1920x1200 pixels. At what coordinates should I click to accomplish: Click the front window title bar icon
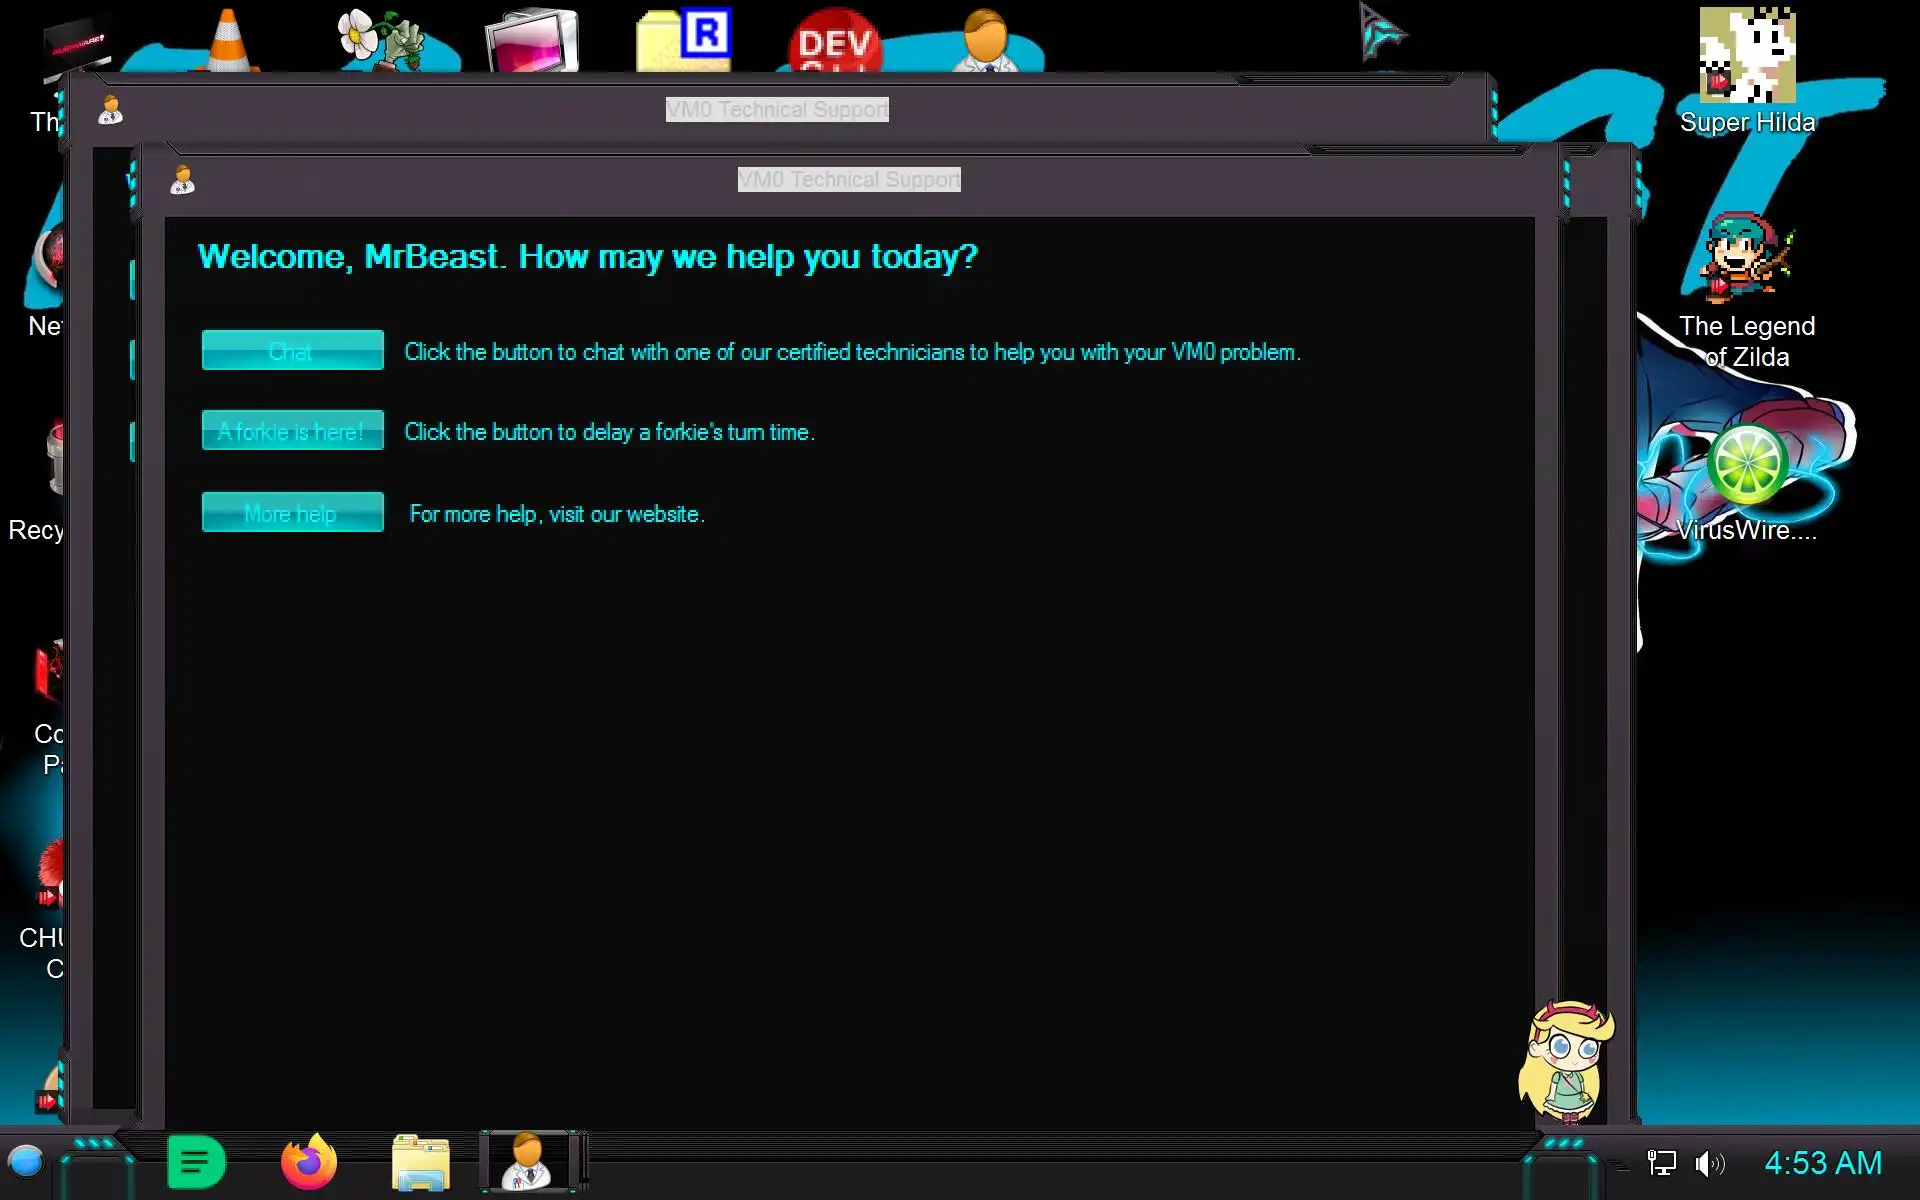click(x=182, y=180)
